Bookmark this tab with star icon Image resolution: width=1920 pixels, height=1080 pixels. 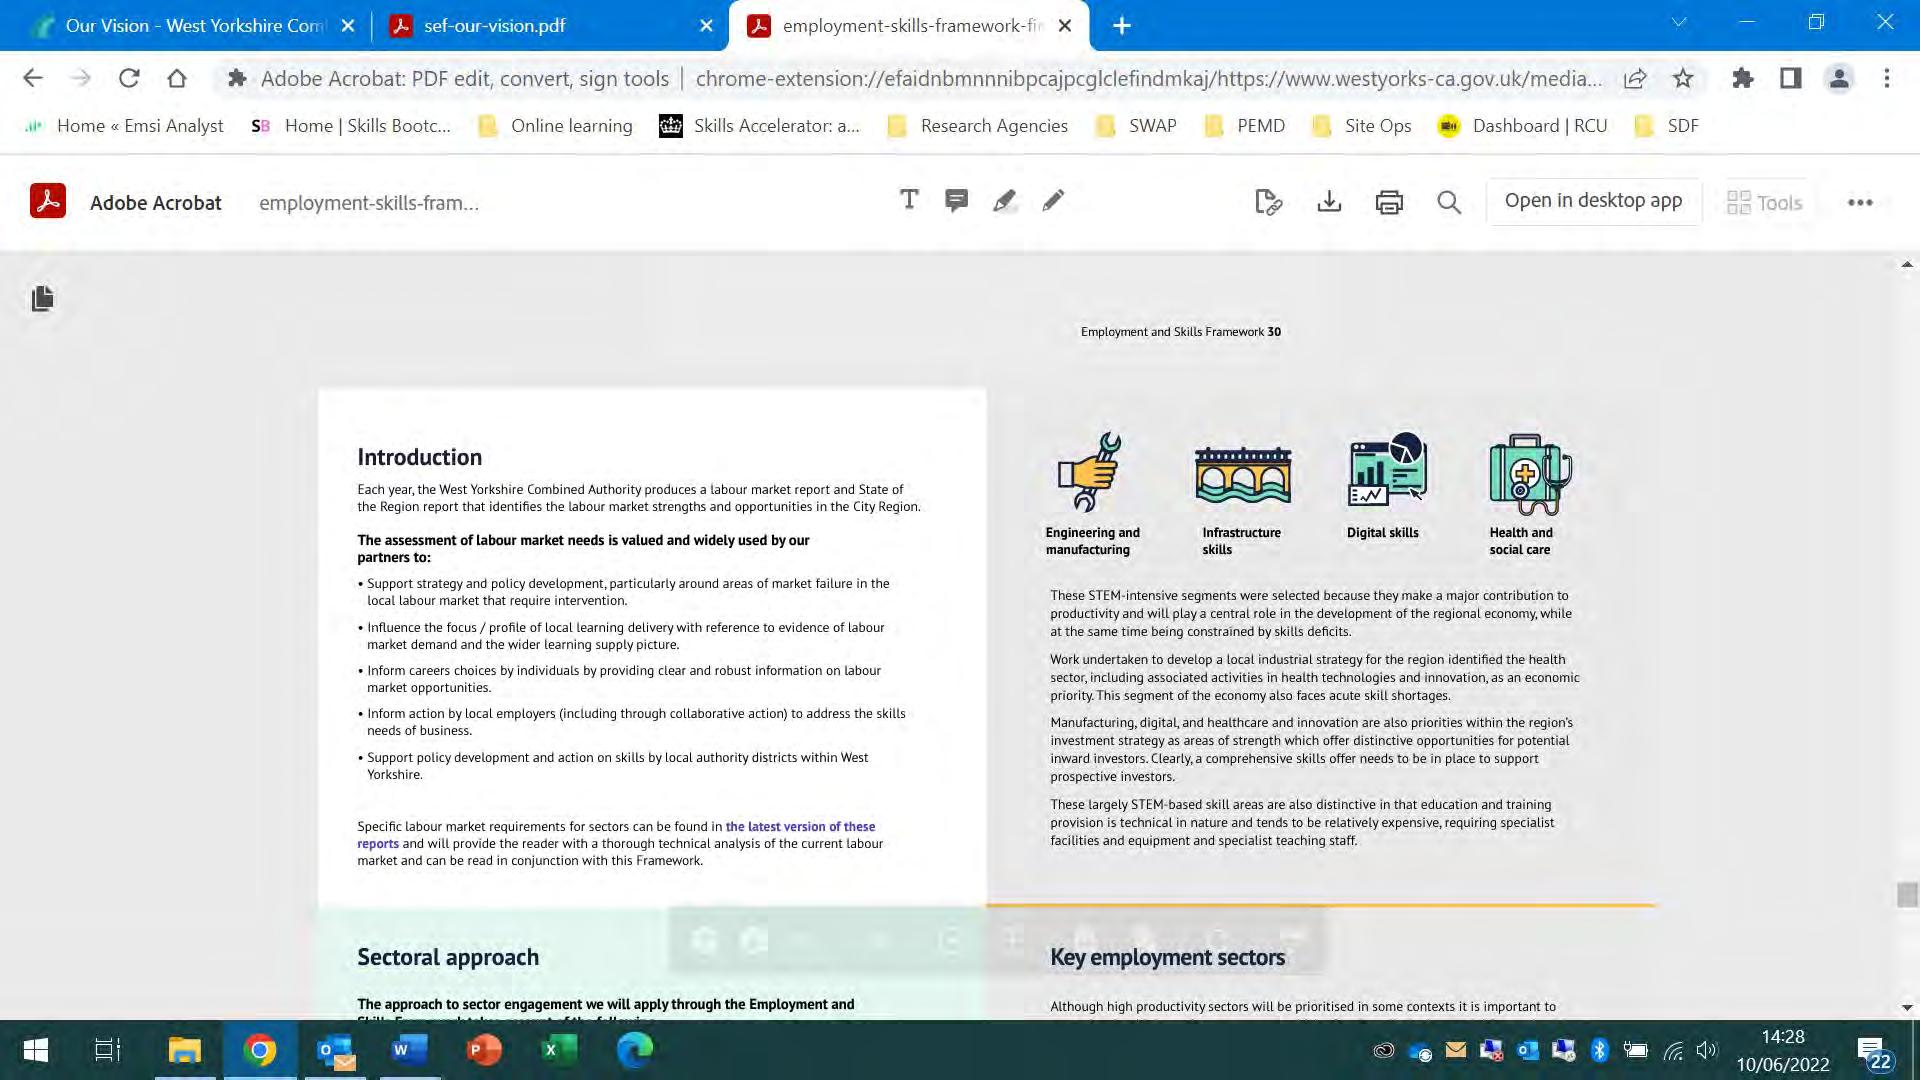1683,78
